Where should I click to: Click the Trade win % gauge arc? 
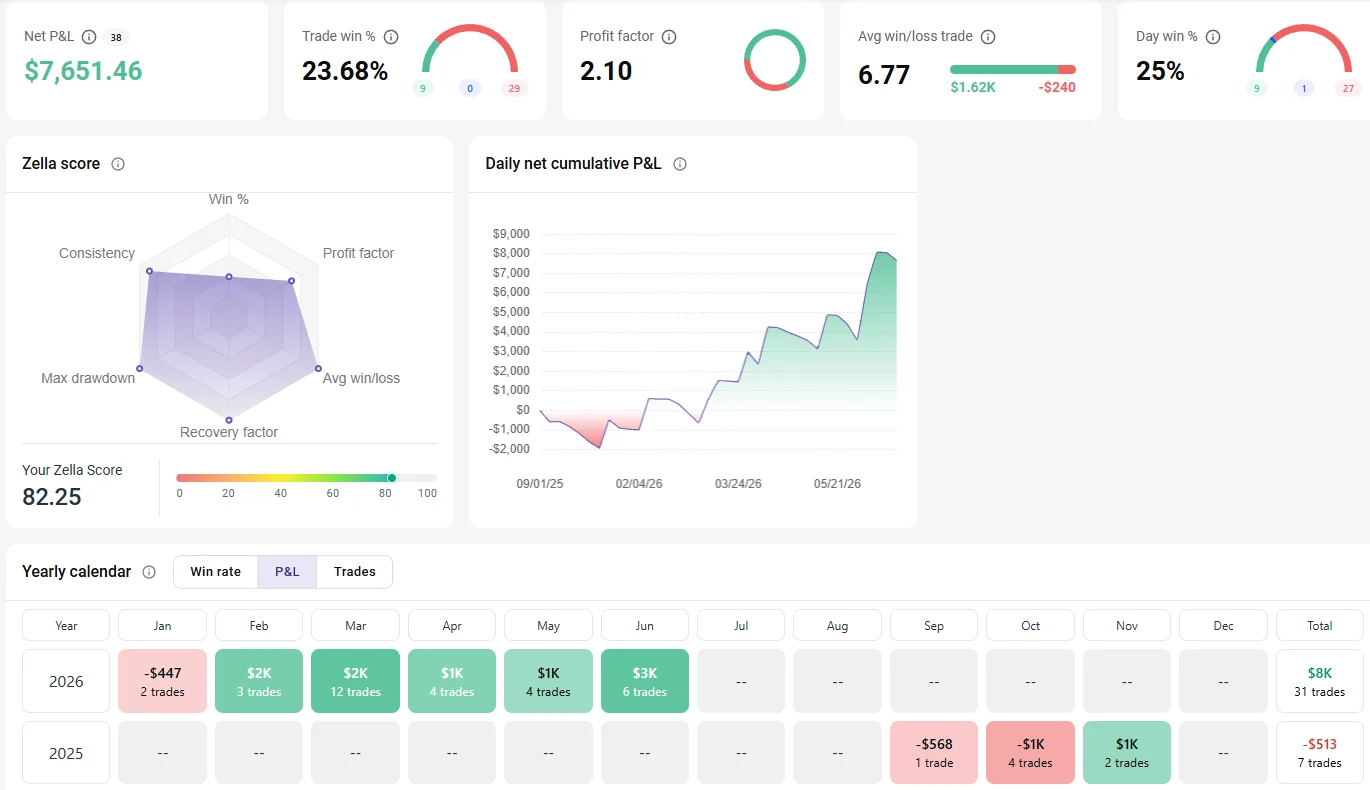point(470,48)
